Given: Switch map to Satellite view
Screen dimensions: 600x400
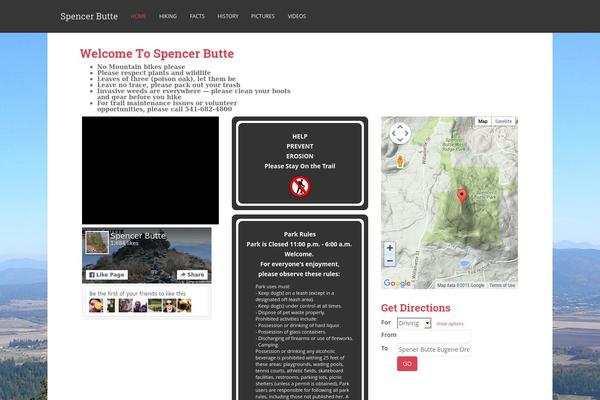Looking at the screenshot, I should coord(503,121).
